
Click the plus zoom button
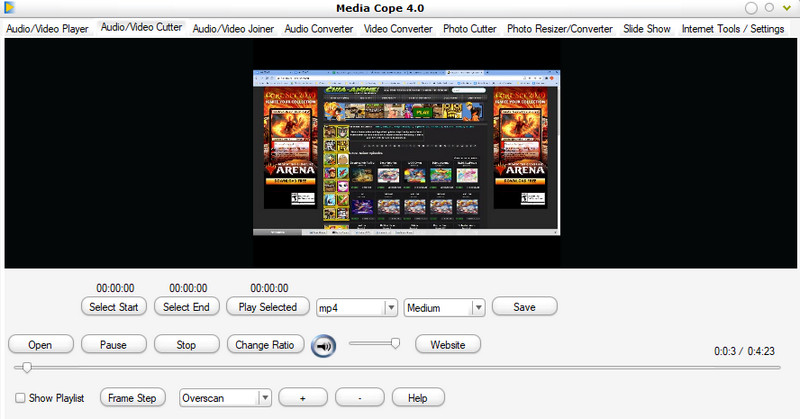pos(303,398)
